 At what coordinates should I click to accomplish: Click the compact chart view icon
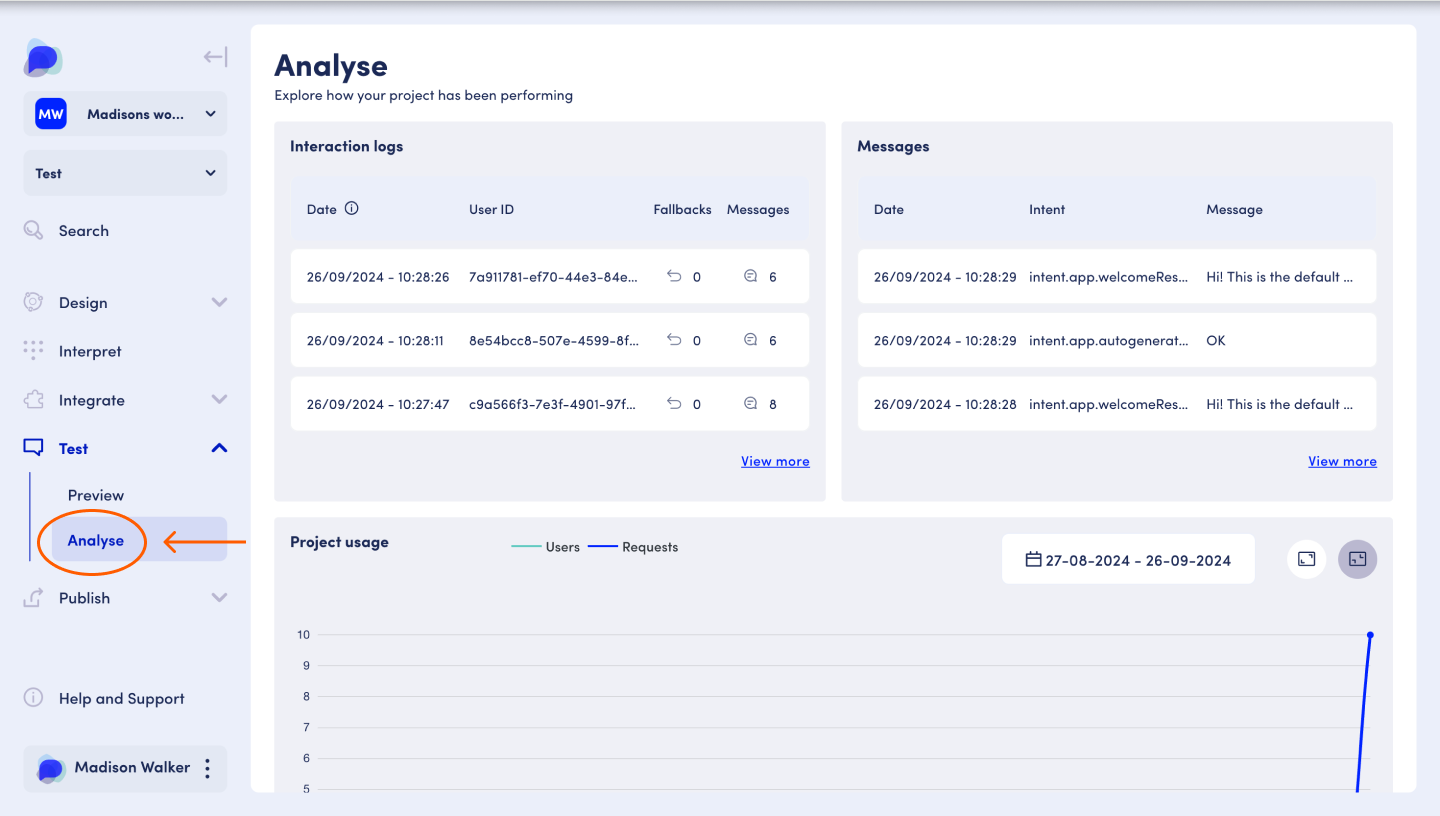point(1357,559)
